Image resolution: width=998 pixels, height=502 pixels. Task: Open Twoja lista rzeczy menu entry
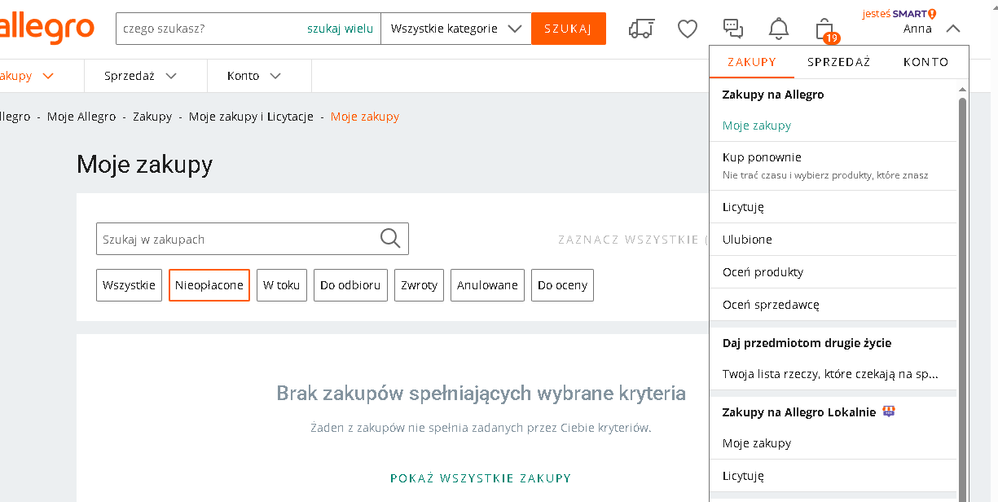pos(834,373)
